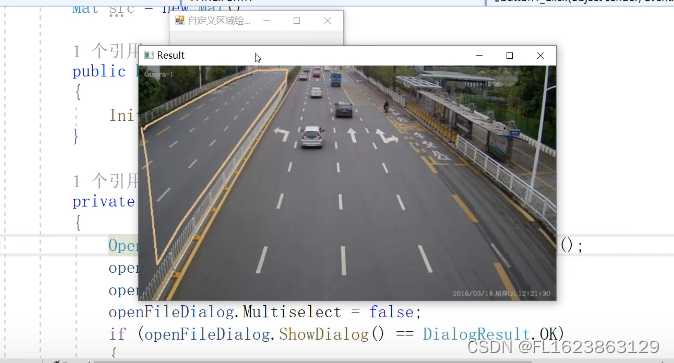Viewport: 674px width, 363px height.
Task: Click the road image in Result window
Action: 347,183
